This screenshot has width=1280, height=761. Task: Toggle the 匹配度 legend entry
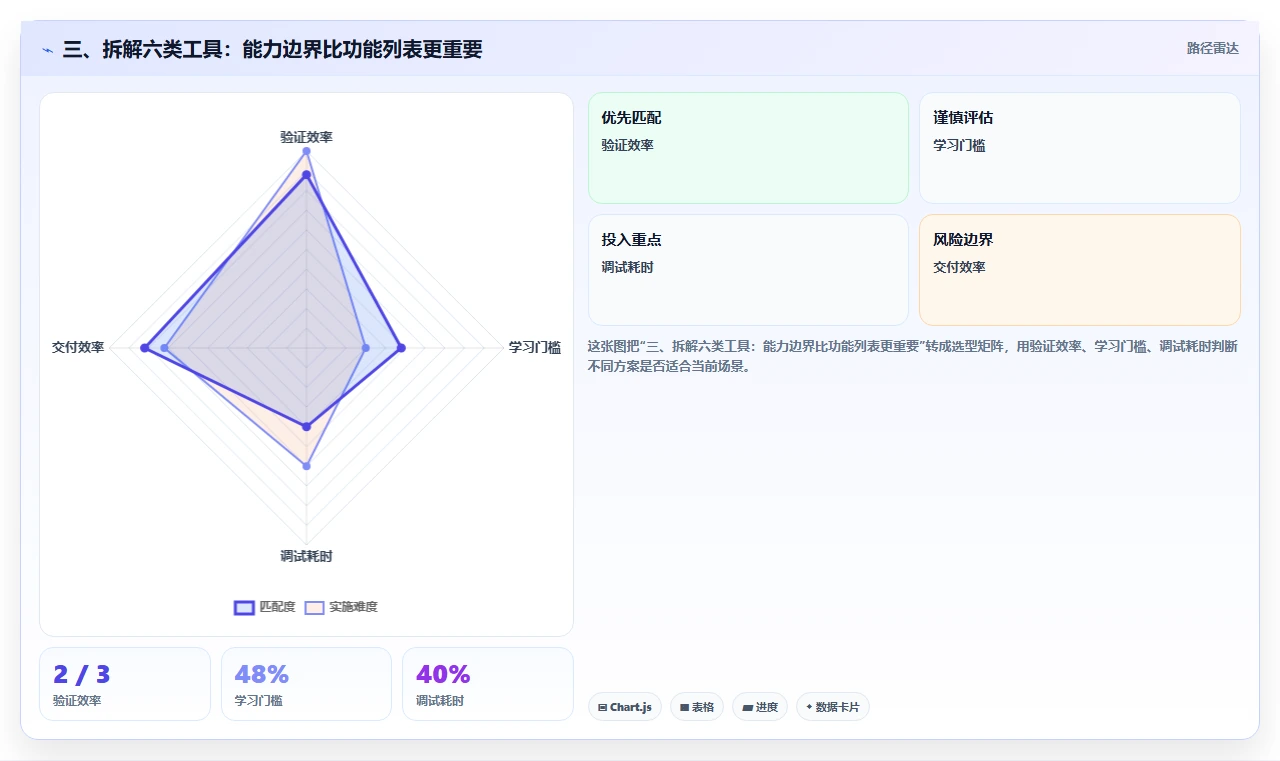point(265,607)
